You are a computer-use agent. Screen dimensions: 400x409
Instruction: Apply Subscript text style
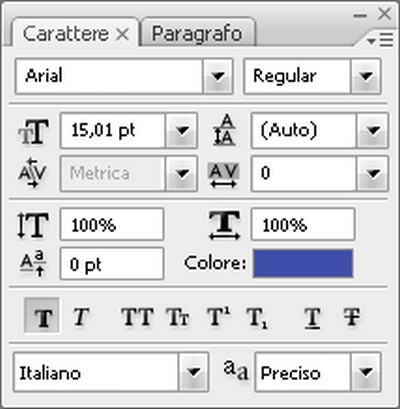coord(257,318)
